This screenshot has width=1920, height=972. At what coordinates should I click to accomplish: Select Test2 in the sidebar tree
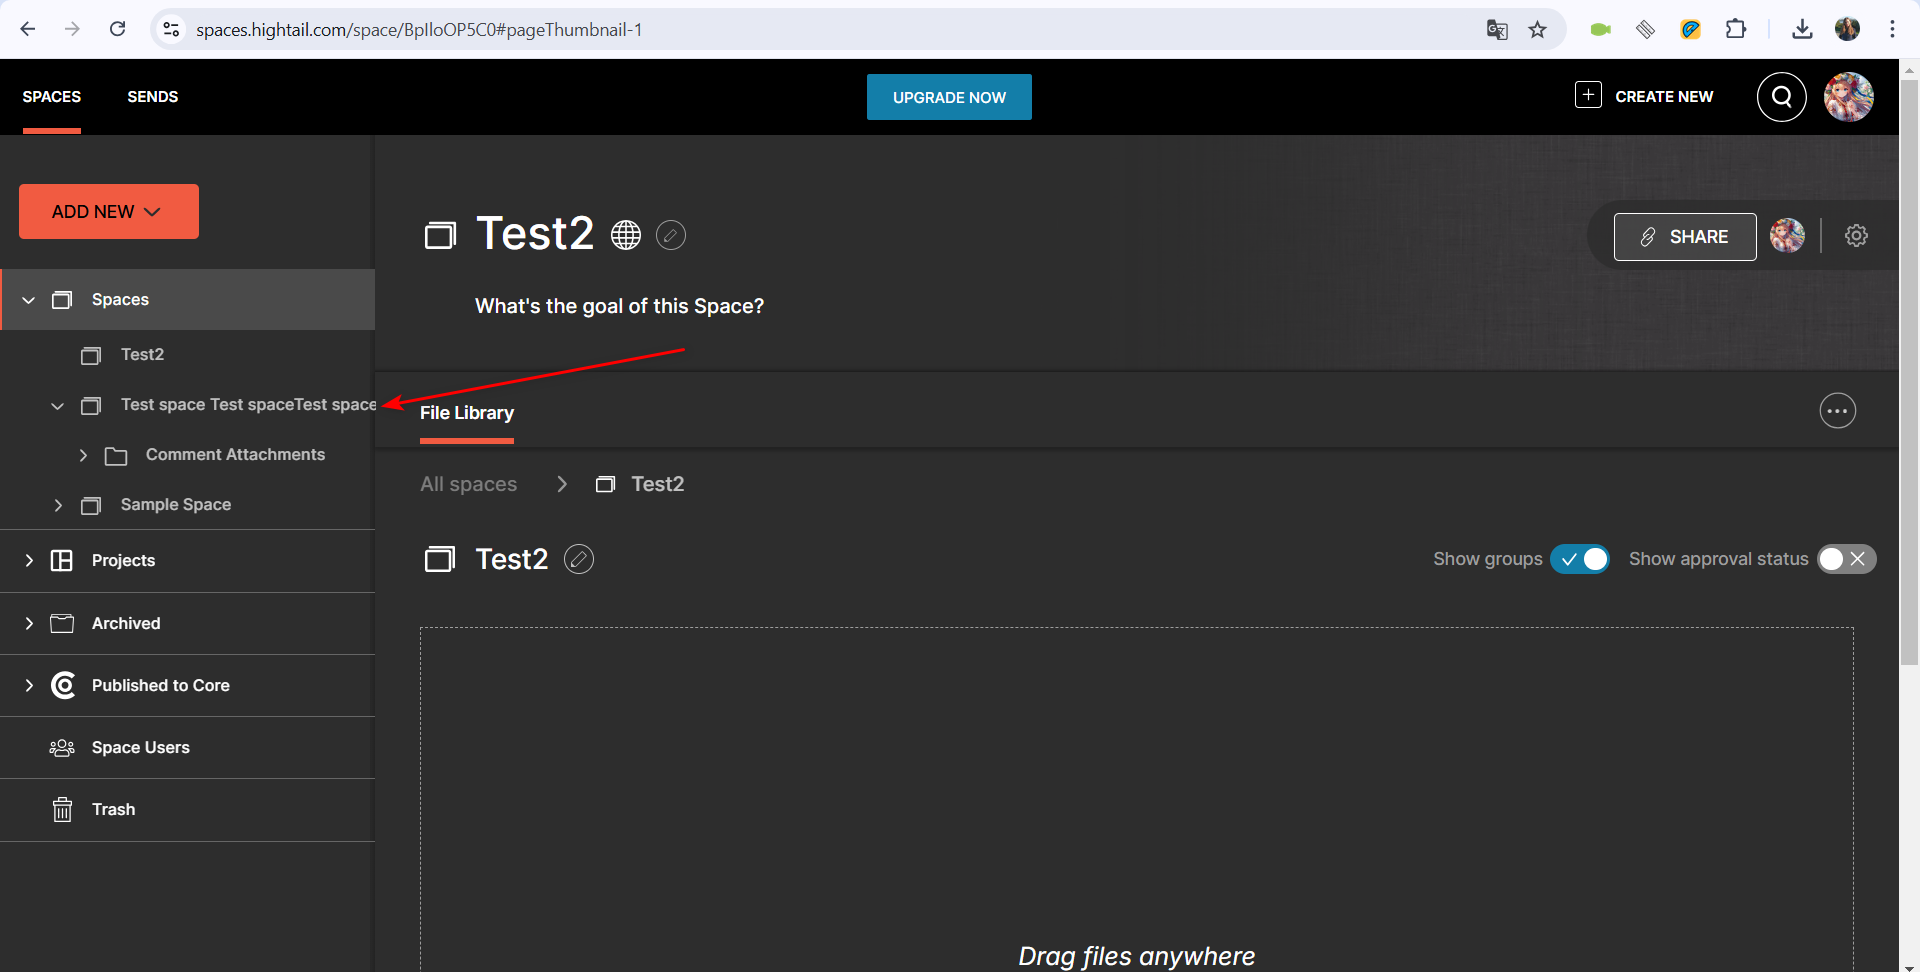[x=142, y=355]
